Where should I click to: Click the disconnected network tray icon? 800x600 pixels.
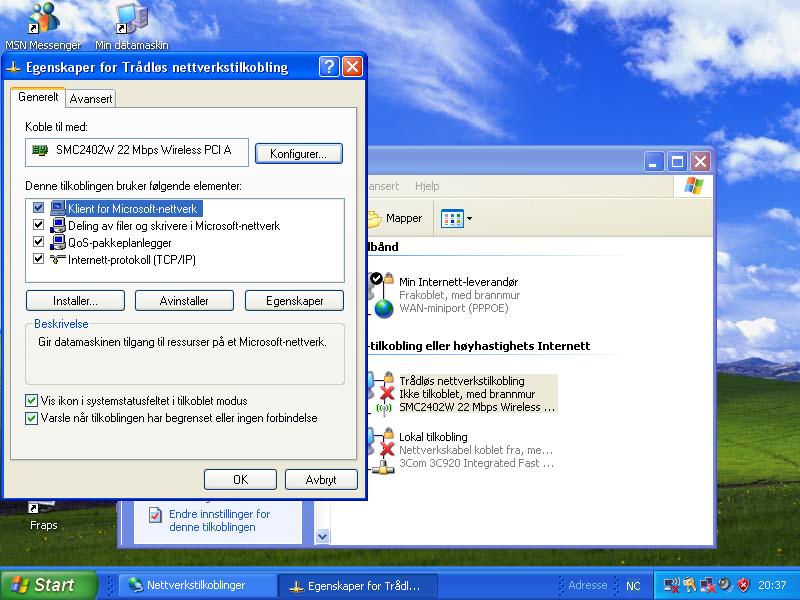coord(671,585)
